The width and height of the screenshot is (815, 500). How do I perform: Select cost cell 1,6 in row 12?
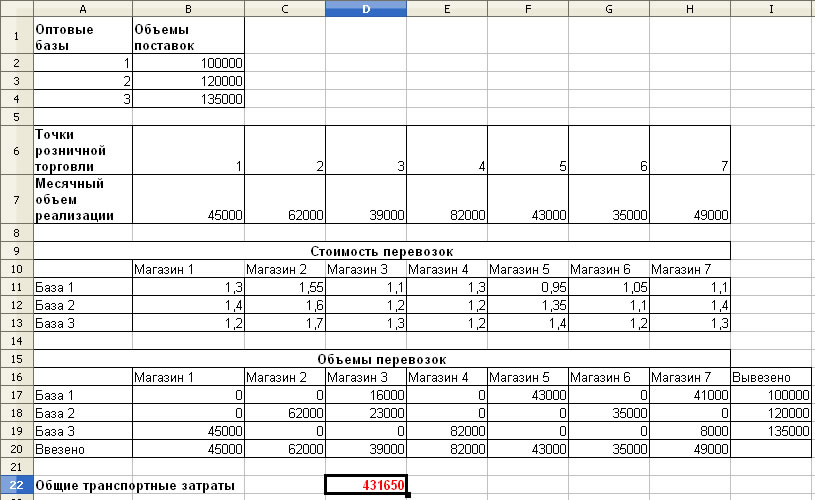[285, 305]
